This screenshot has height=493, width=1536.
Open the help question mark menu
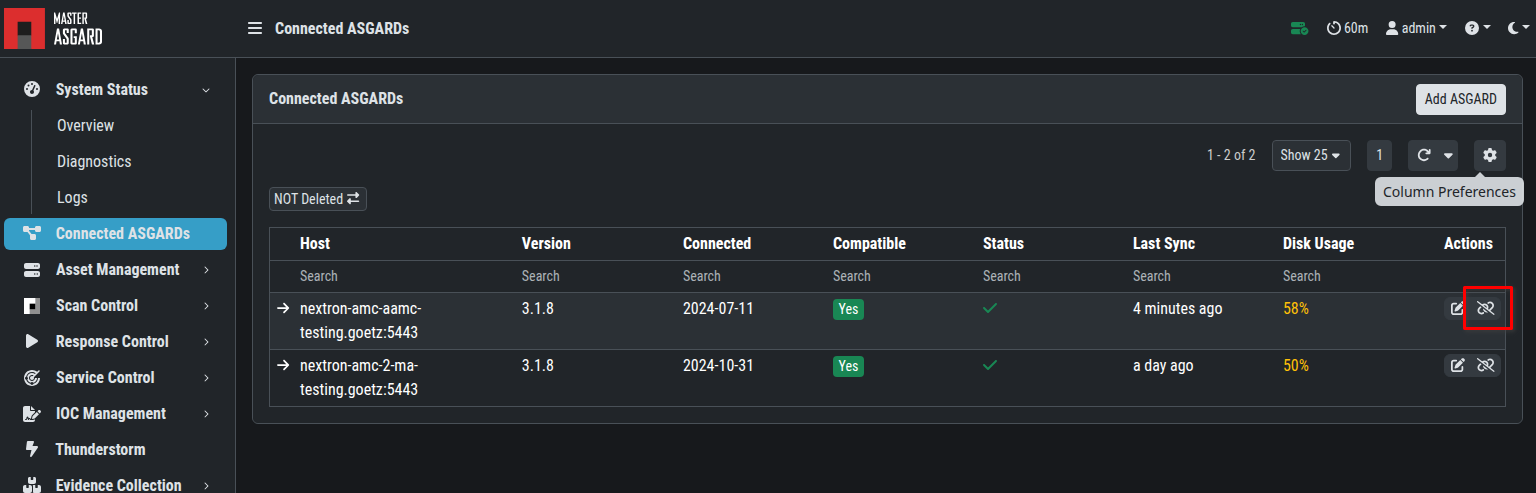1477,28
